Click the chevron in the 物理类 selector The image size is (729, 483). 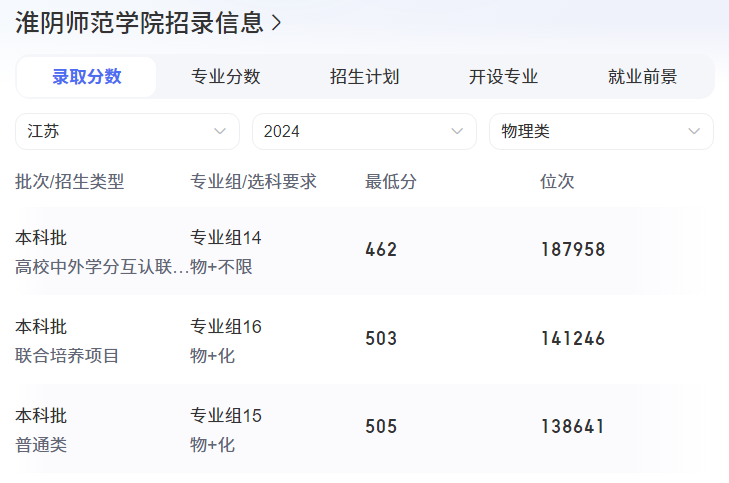694,132
